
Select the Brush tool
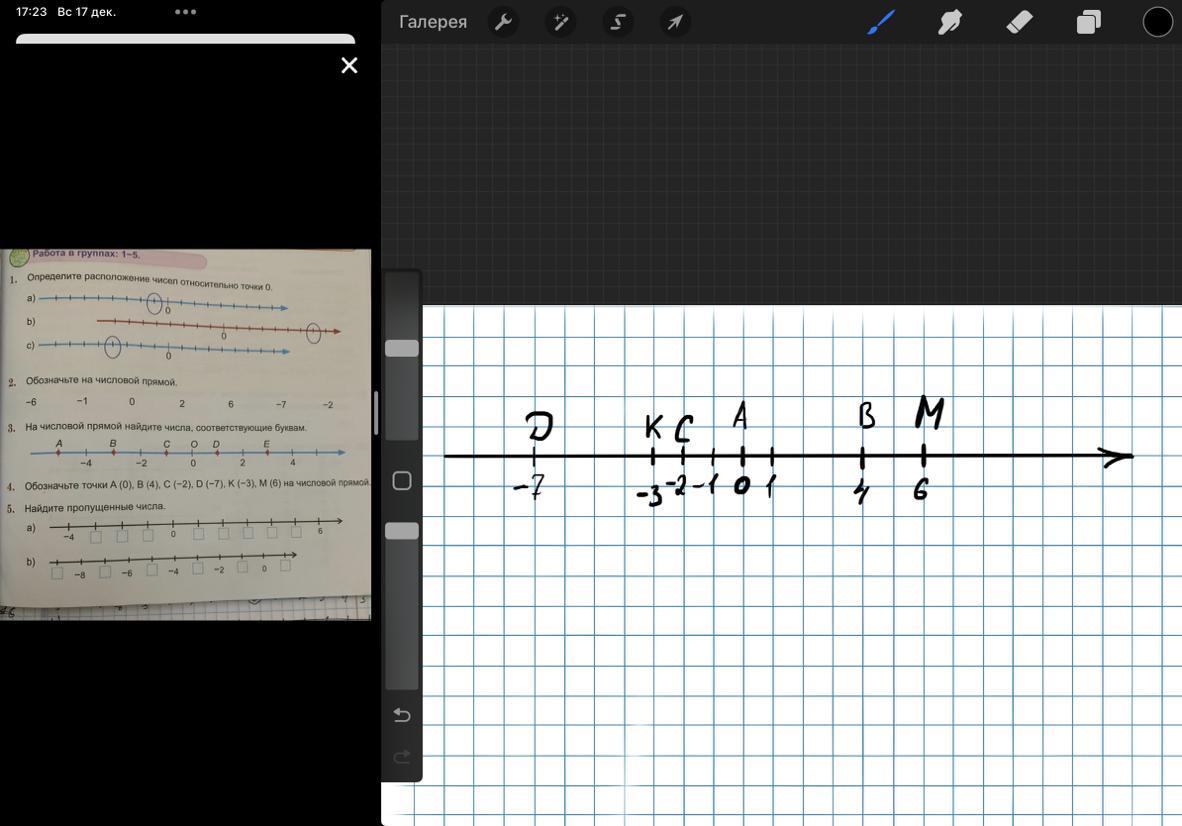coord(880,22)
